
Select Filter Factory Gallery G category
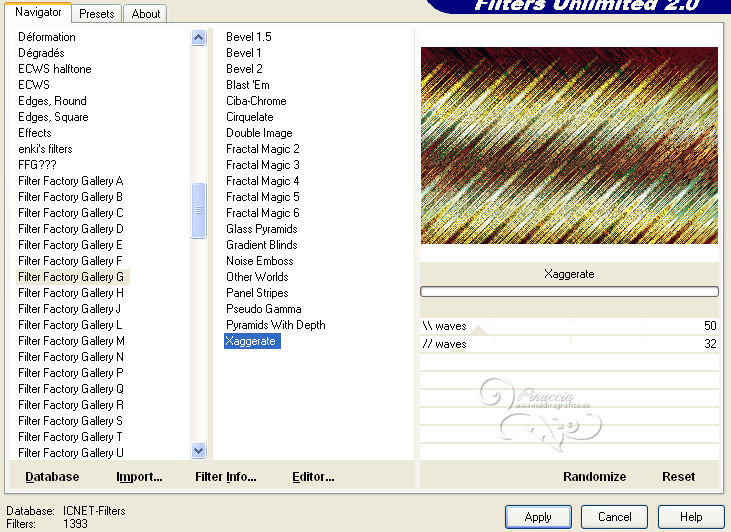tap(71, 277)
